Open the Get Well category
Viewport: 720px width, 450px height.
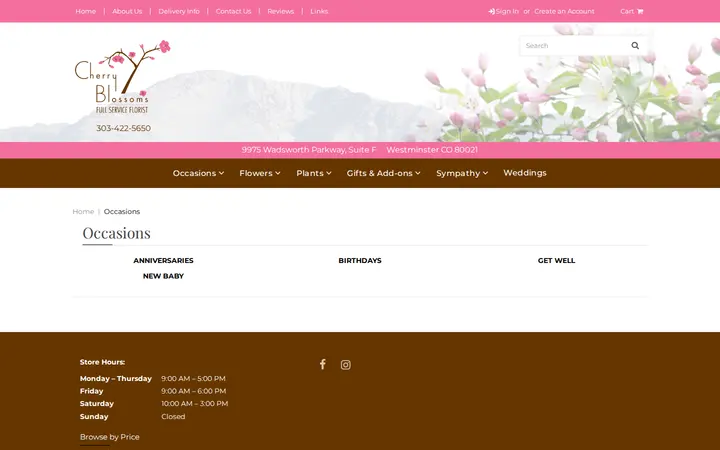557,260
